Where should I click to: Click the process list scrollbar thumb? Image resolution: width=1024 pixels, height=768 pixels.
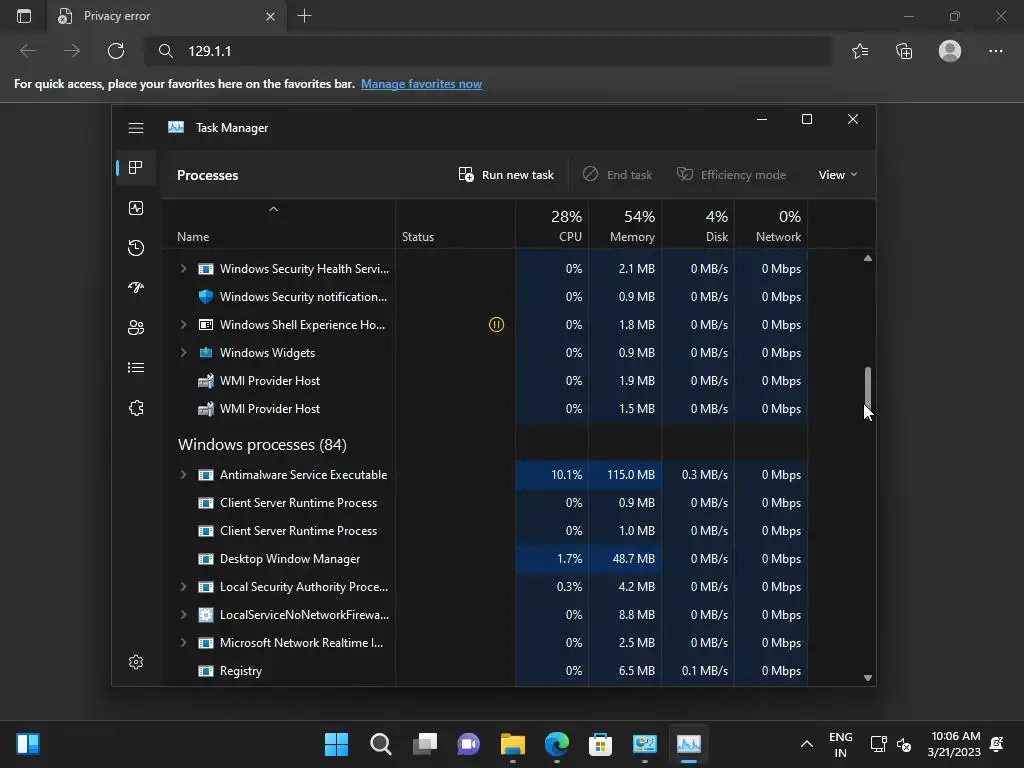tap(868, 387)
